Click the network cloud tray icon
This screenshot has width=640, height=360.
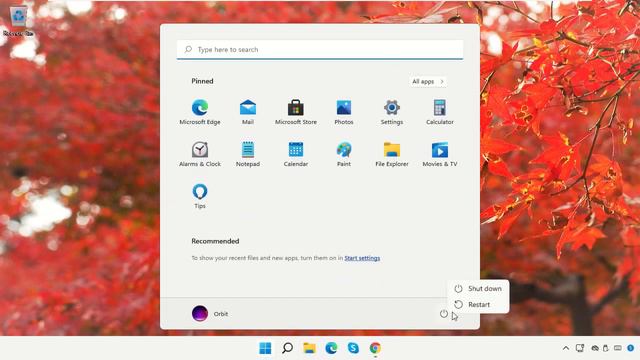point(595,348)
